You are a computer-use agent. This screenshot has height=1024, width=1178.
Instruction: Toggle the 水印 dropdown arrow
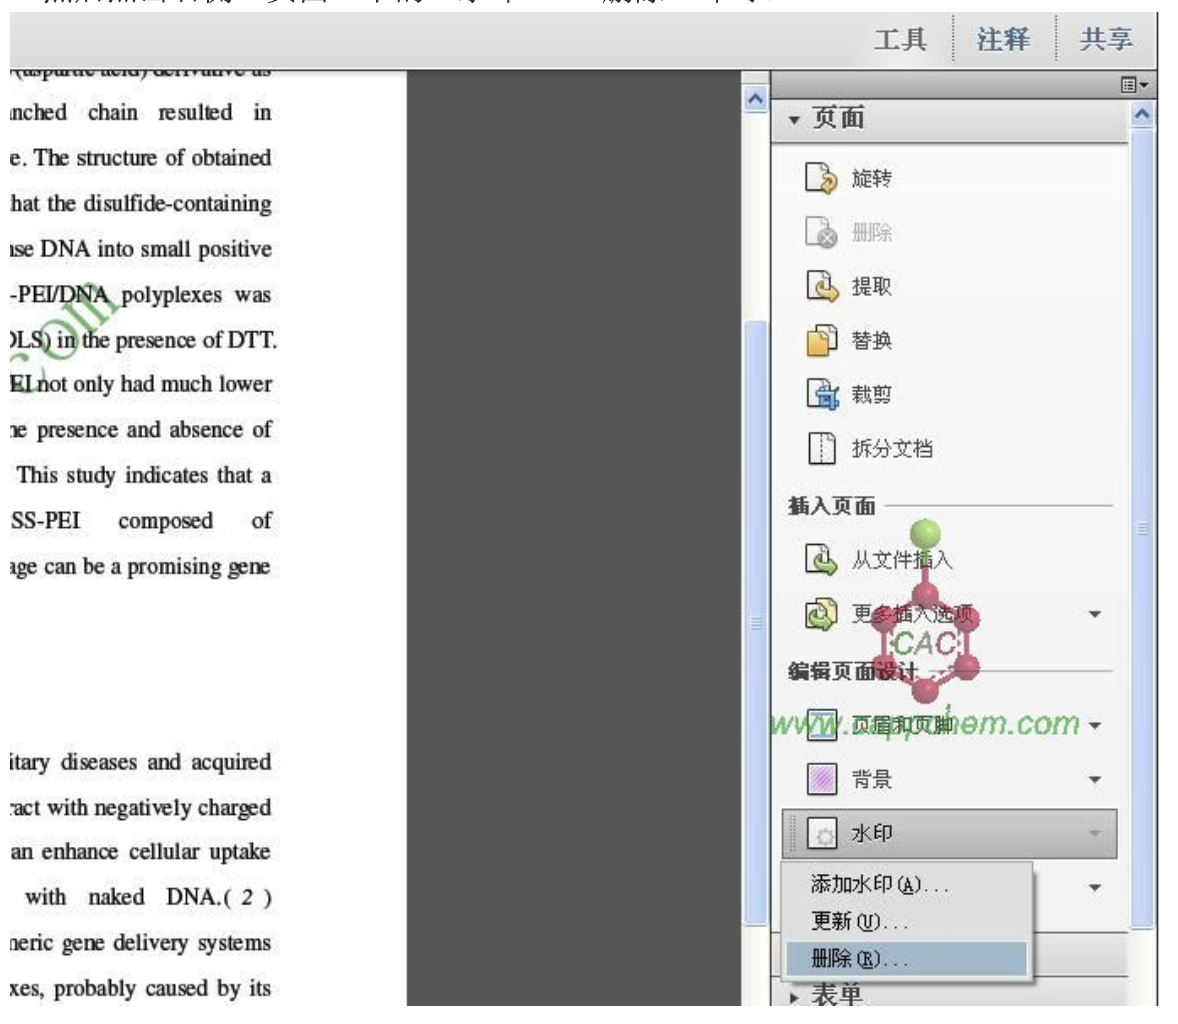(x=1095, y=833)
